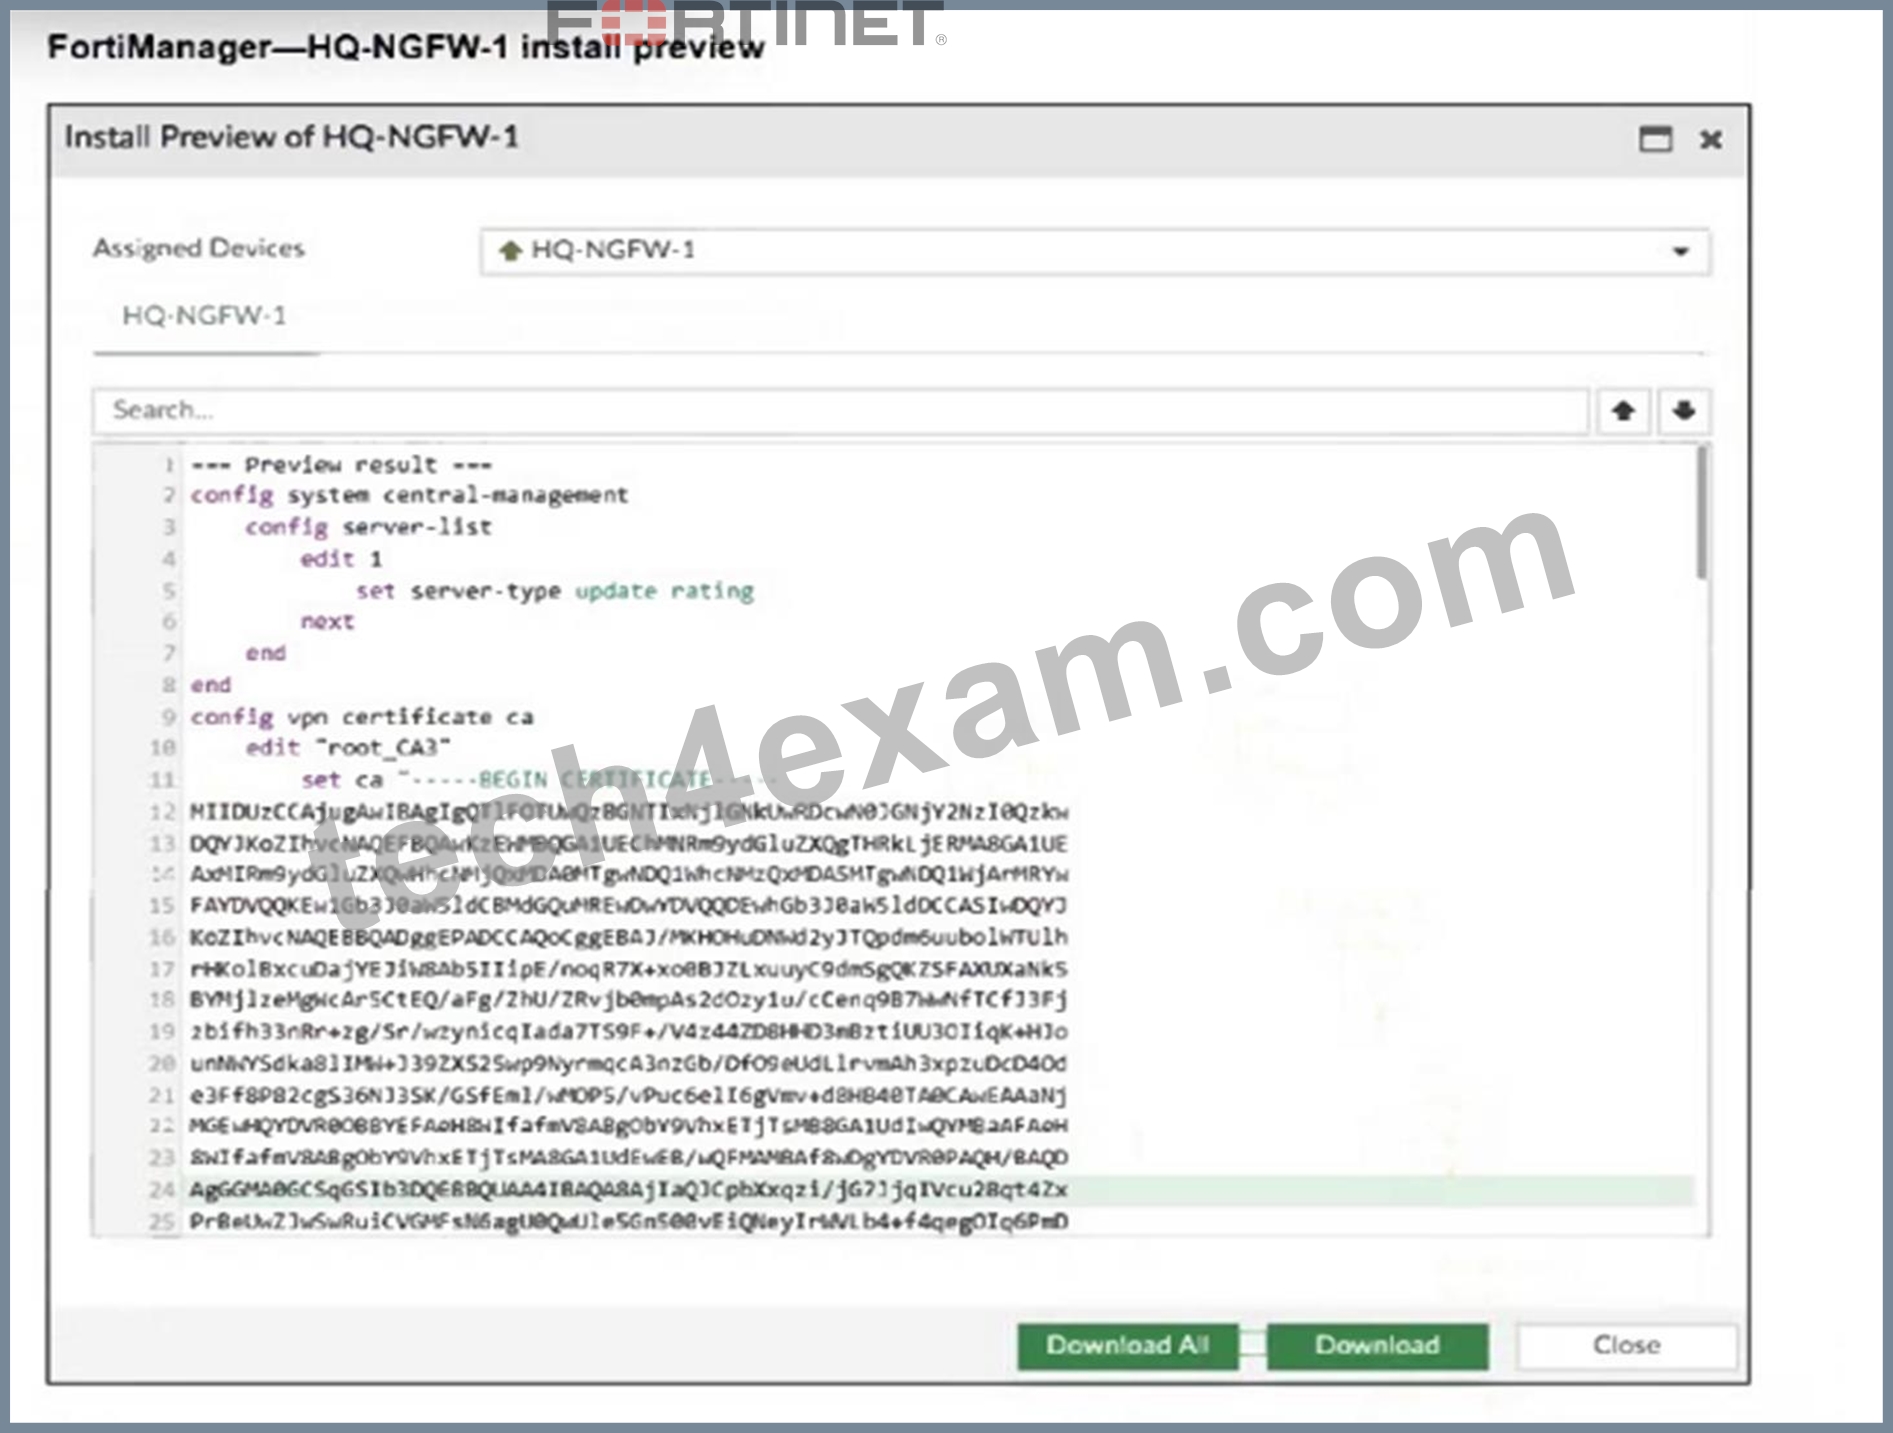Select HQ-NGFW-1 in Assigned Devices combo box
The height and width of the screenshot is (1433, 1893).
pos(1095,251)
